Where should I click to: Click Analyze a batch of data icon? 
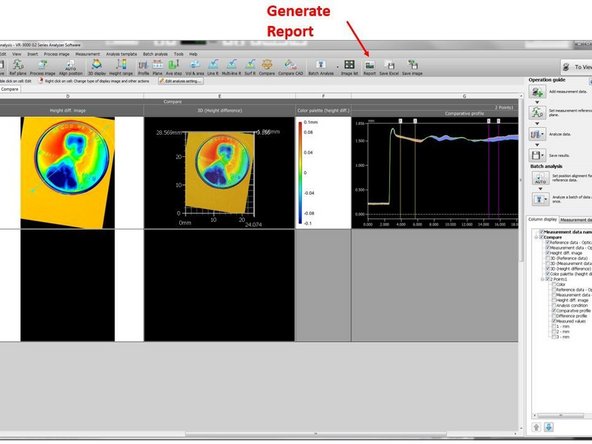[x=540, y=199]
